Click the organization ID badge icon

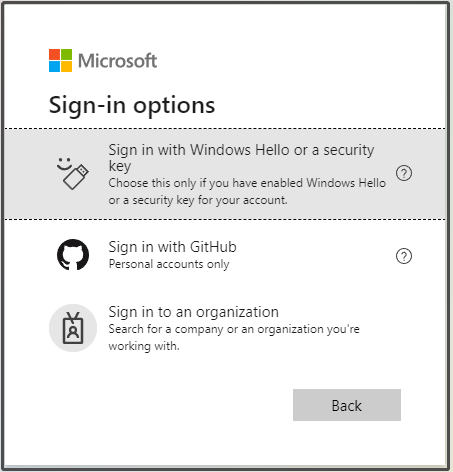pyautogui.click(x=73, y=328)
